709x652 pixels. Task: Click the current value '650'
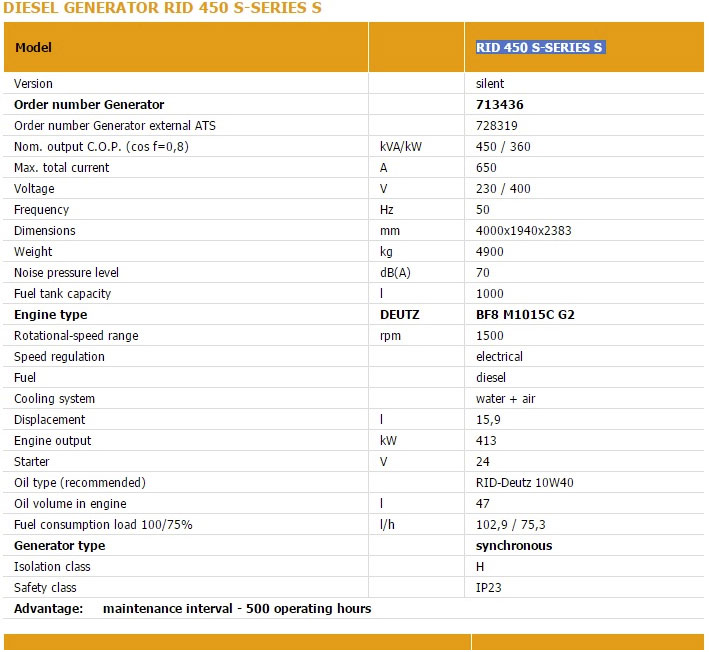pyautogui.click(x=486, y=168)
